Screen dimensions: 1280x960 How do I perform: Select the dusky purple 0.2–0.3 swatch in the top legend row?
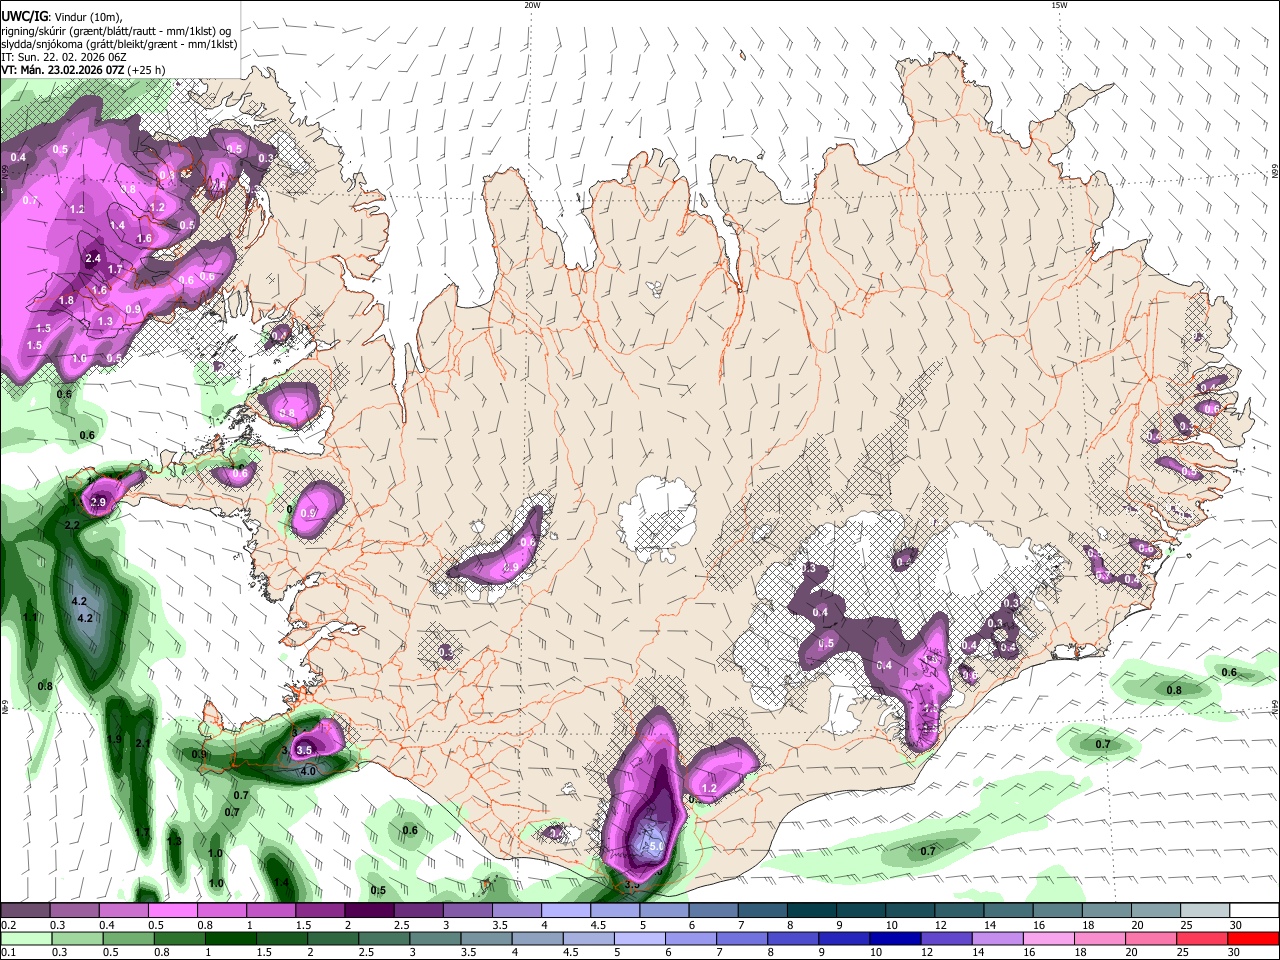click(x=24, y=911)
